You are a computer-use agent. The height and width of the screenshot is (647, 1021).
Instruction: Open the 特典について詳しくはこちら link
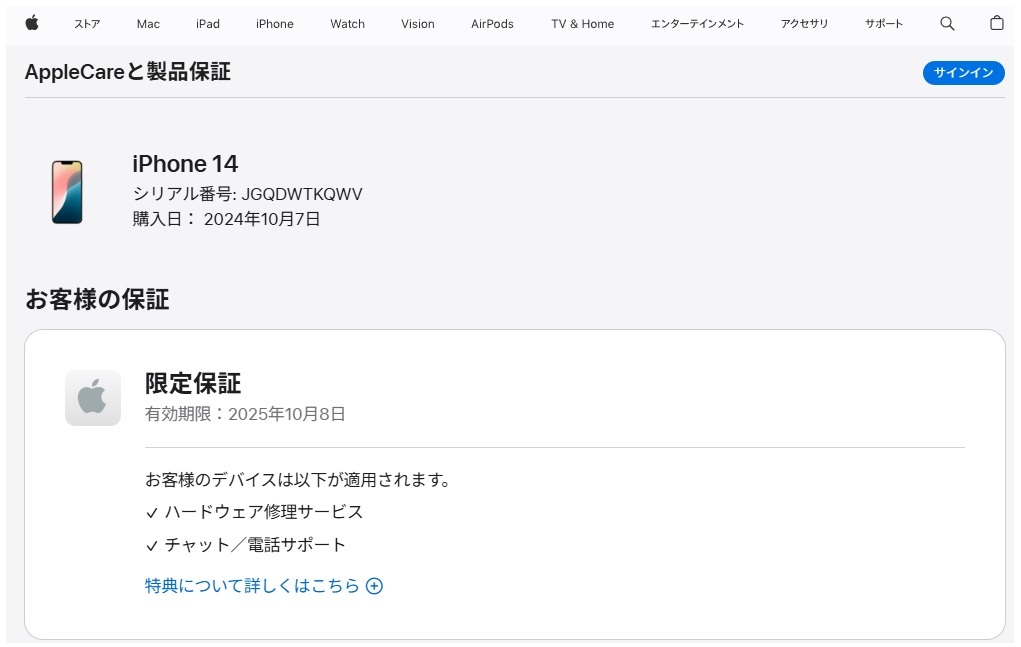[x=252, y=586]
